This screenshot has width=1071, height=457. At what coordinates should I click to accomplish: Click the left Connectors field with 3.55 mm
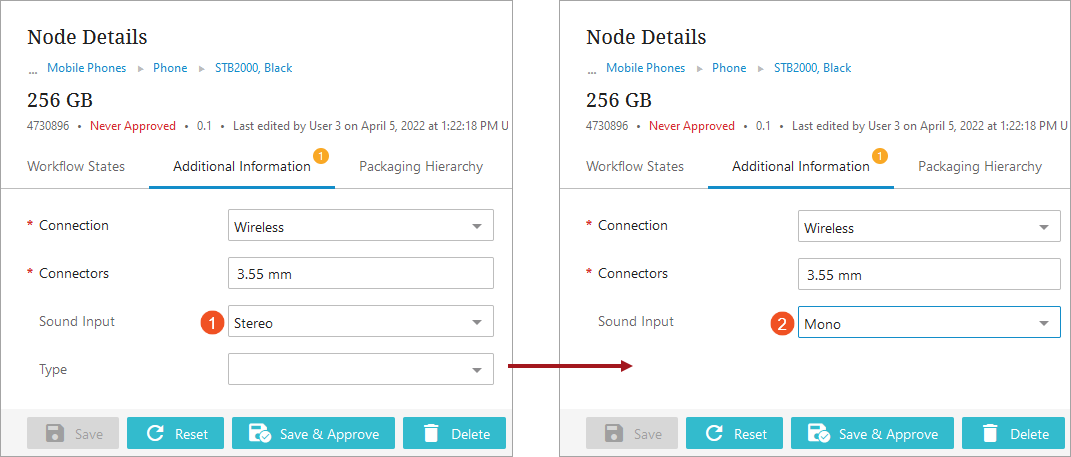tap(360, 273)
